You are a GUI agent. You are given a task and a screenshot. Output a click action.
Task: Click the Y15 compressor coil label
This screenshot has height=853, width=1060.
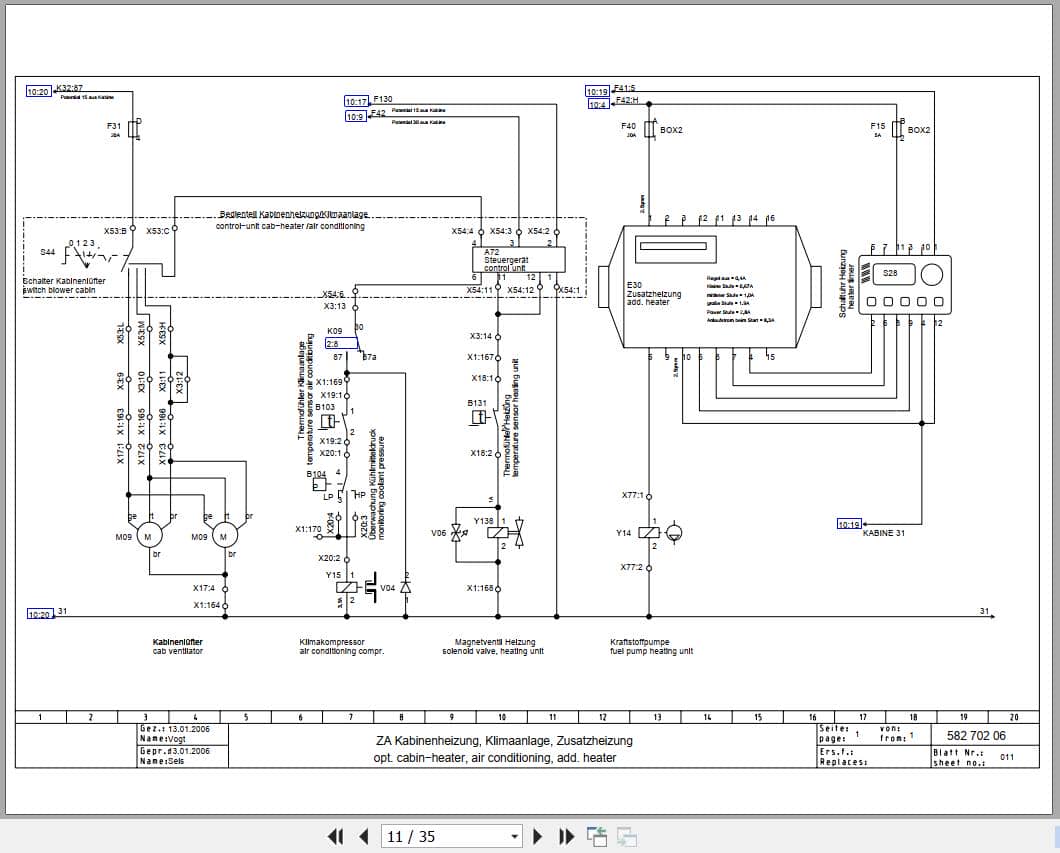click(x=333, y=575)
